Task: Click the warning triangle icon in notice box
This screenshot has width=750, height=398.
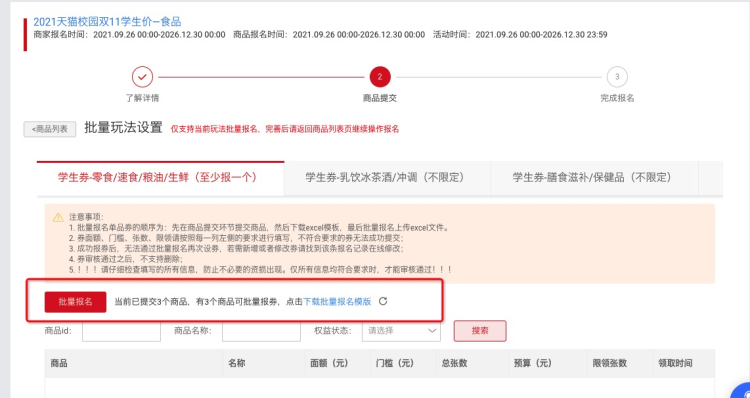Action: [58, 218]
